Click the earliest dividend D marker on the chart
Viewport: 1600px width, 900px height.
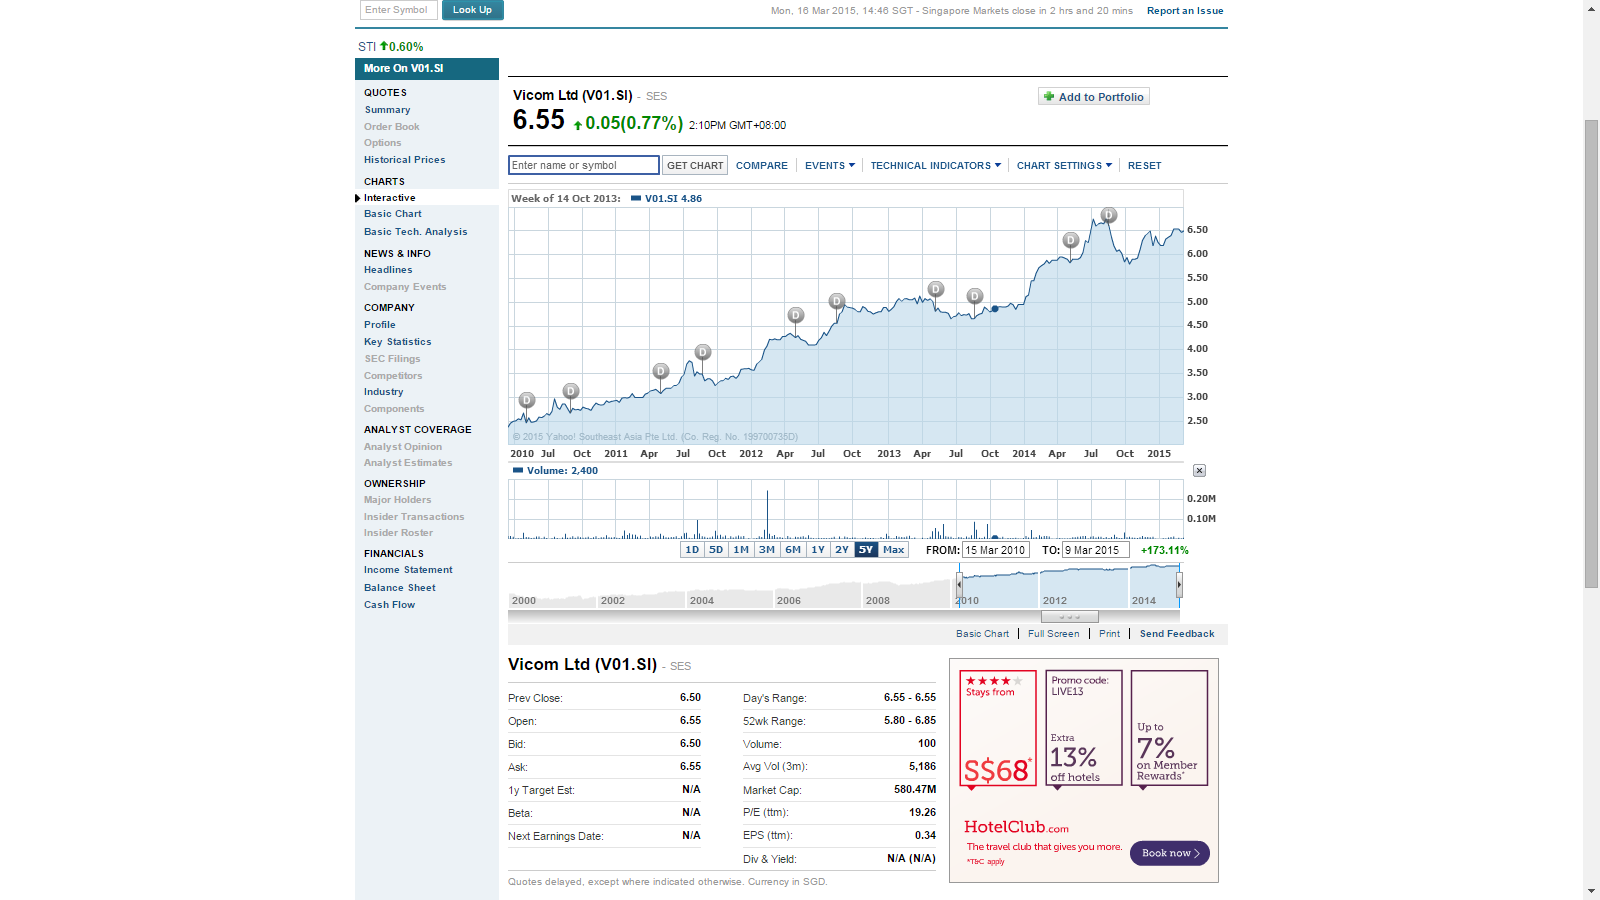[x=527, y=400]
